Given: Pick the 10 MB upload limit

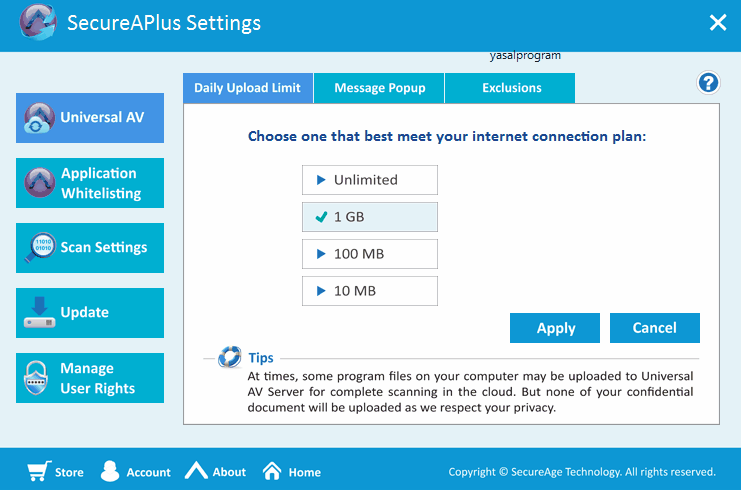Looking at the screenshot, I should click(369, 291).
